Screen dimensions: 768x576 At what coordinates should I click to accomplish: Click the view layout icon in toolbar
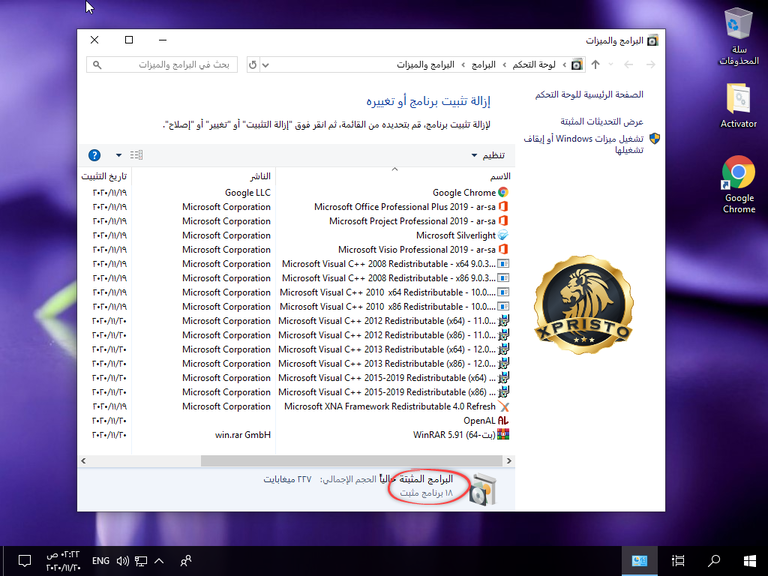click(x=136, y=155)
